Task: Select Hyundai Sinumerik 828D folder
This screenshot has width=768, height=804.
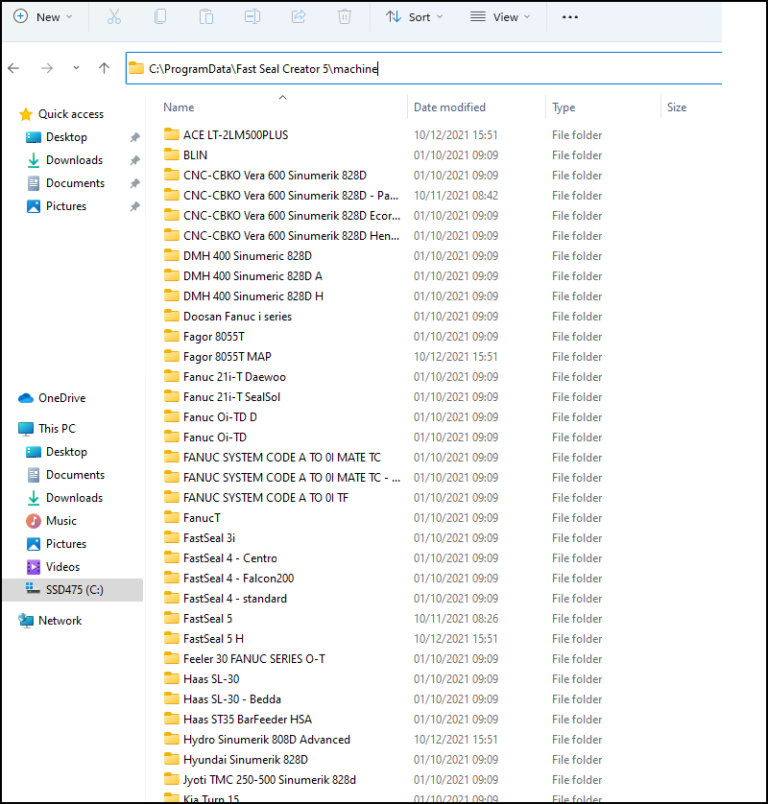Action: pyautogui.click(x=246, y=759)
